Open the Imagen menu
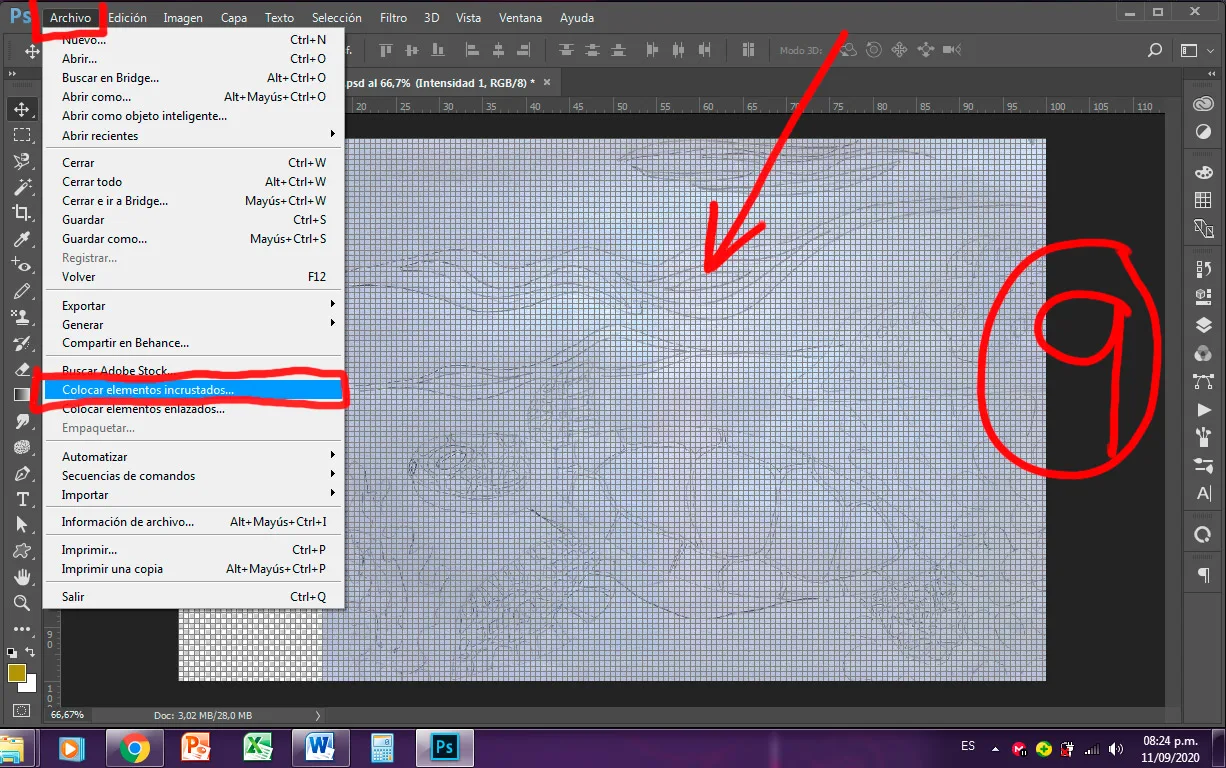Screen dimensions: 1226x768 pos(183,18)
